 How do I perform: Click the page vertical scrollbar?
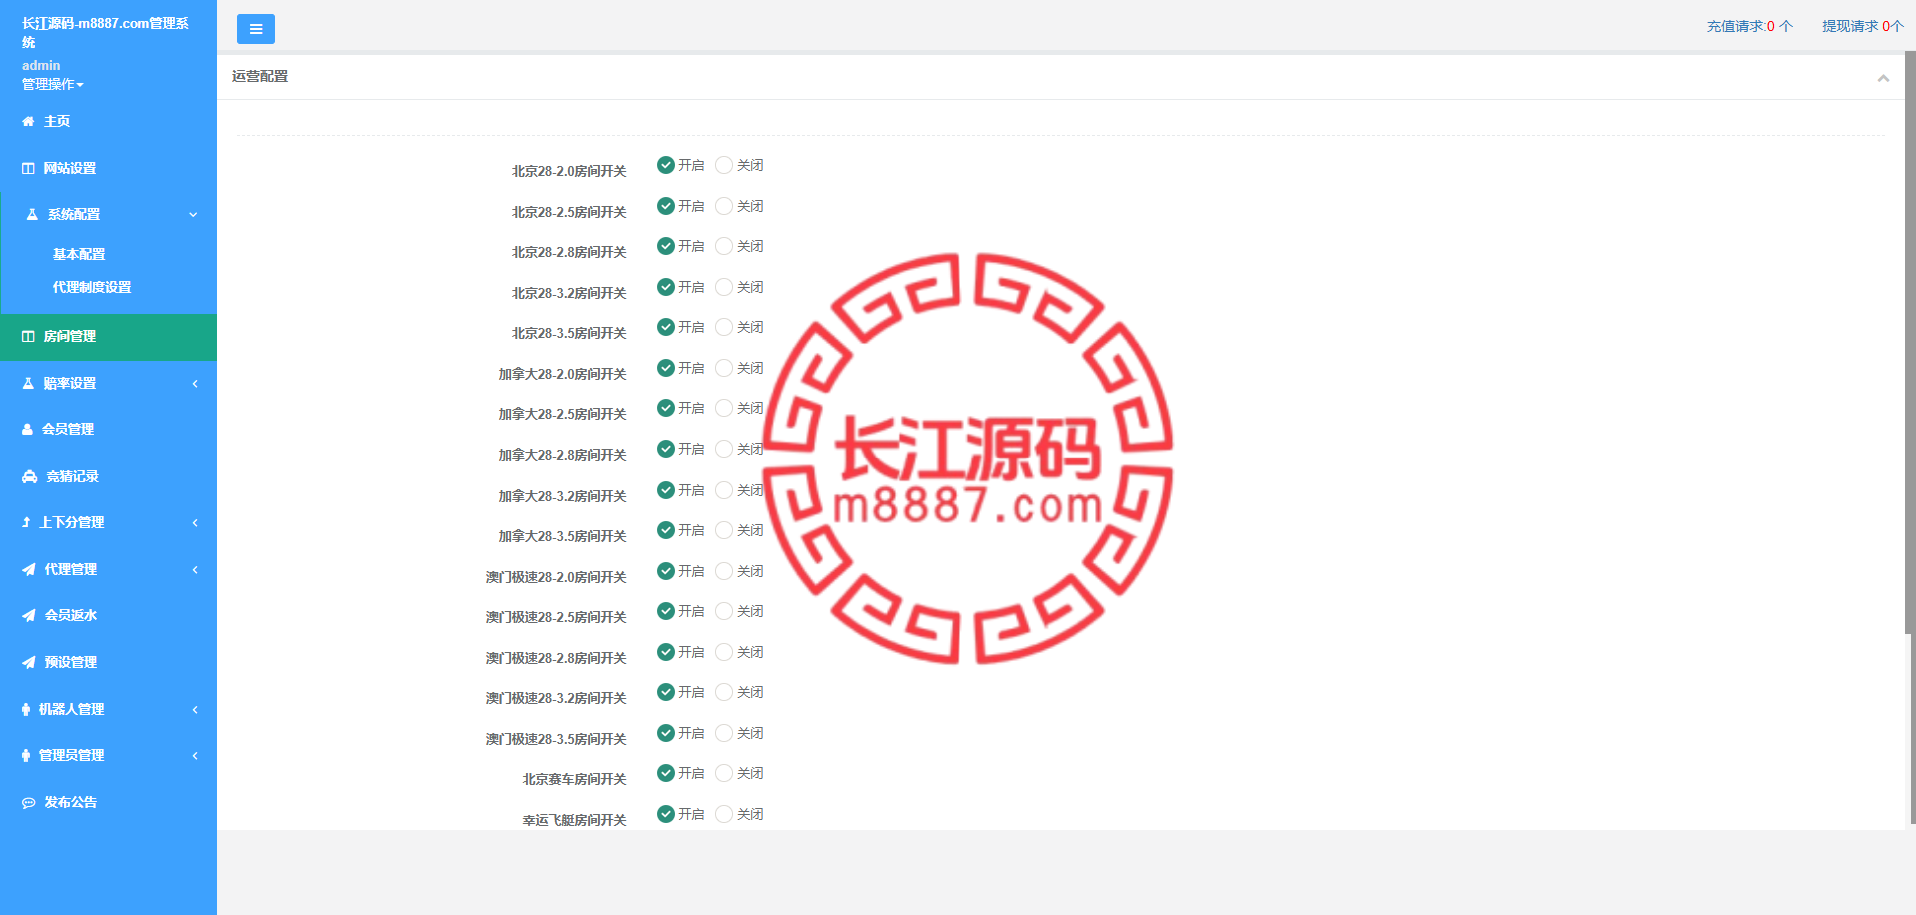click(x=1910, y=340)
